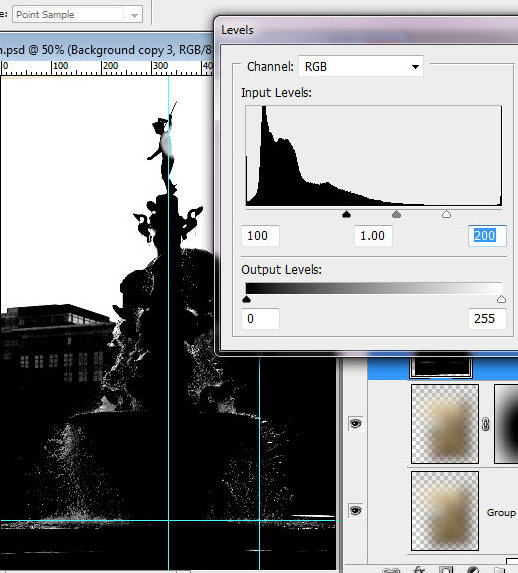Open the fx layer style menu
Viewport: 518px width, 573px height.
pos(418,570)
